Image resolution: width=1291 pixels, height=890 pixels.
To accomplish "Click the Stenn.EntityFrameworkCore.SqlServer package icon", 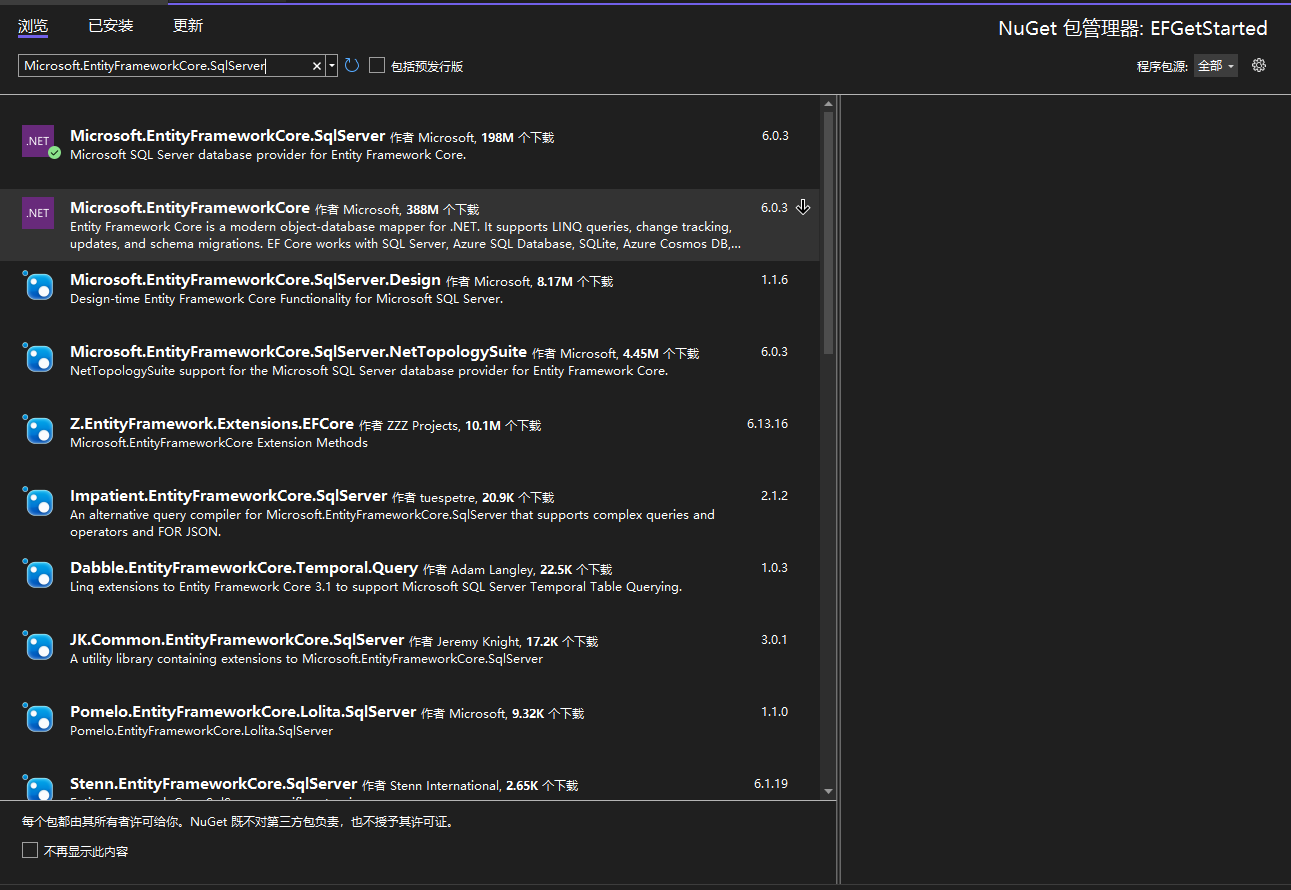I will coord(38,788).
